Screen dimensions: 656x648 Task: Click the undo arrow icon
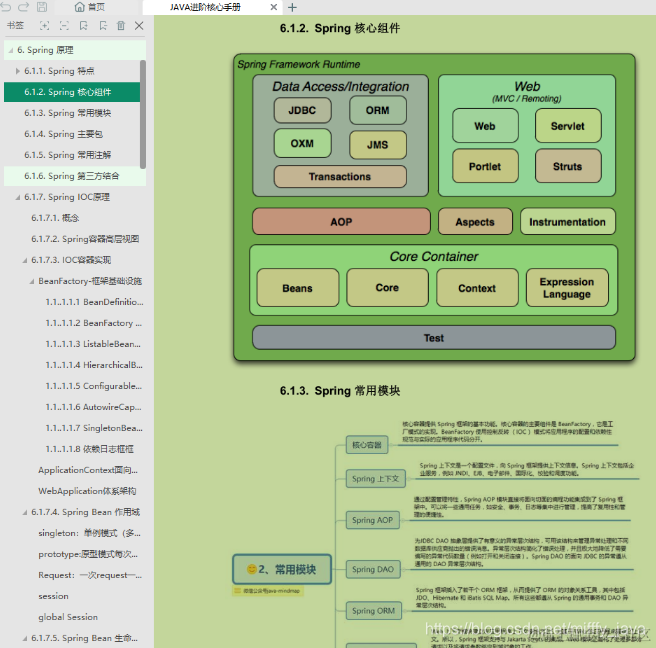click(x=5, y=7)
